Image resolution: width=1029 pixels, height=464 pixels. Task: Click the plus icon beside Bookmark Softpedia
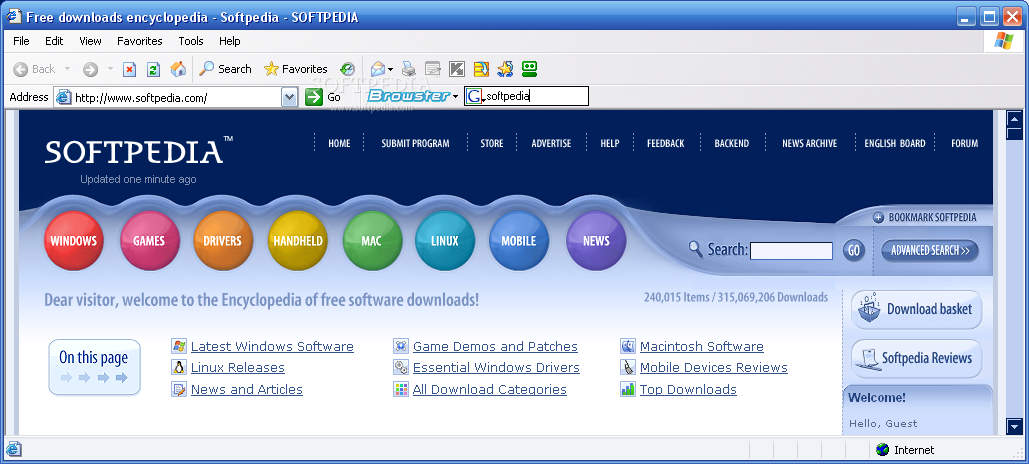click(x=879, y=217)
